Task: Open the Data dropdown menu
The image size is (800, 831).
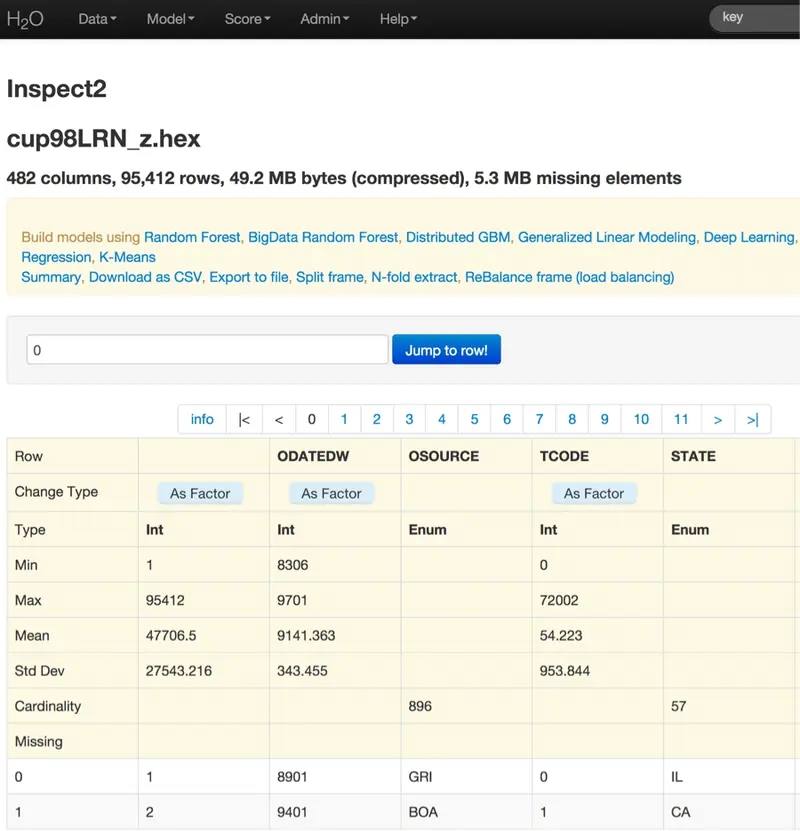Action: coord(97,19)
